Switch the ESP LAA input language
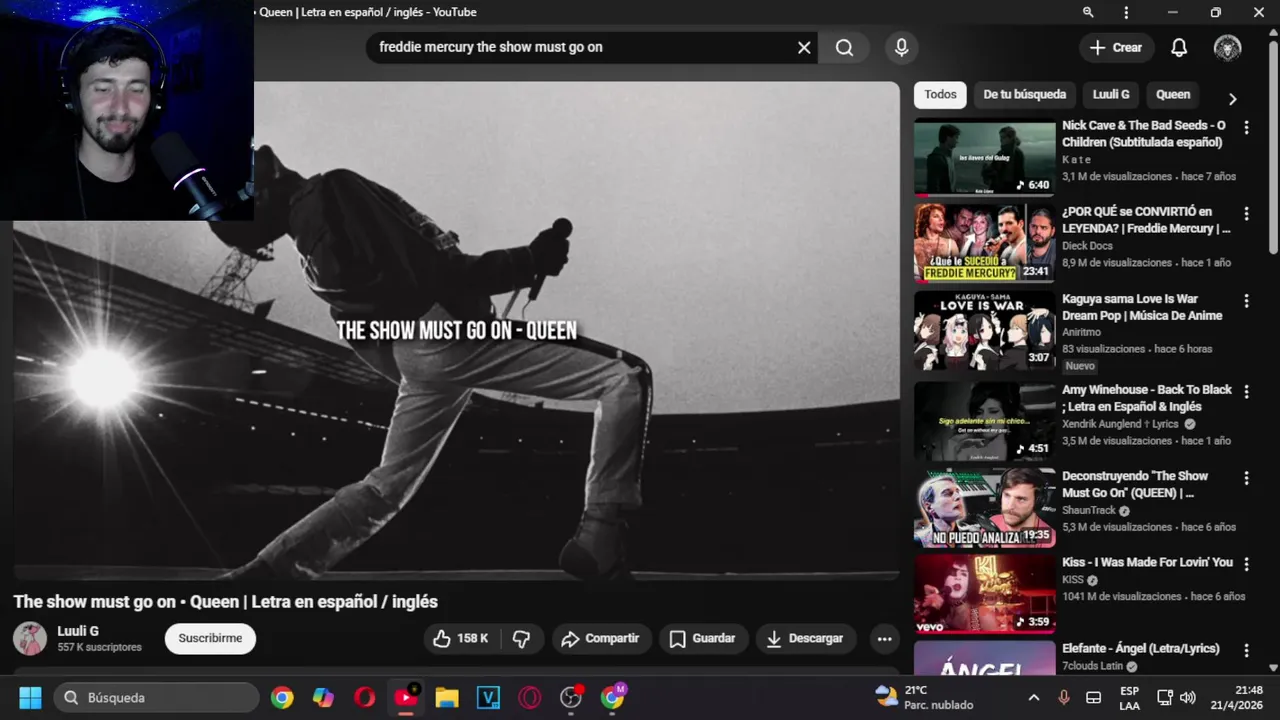 click(1129, 697)
